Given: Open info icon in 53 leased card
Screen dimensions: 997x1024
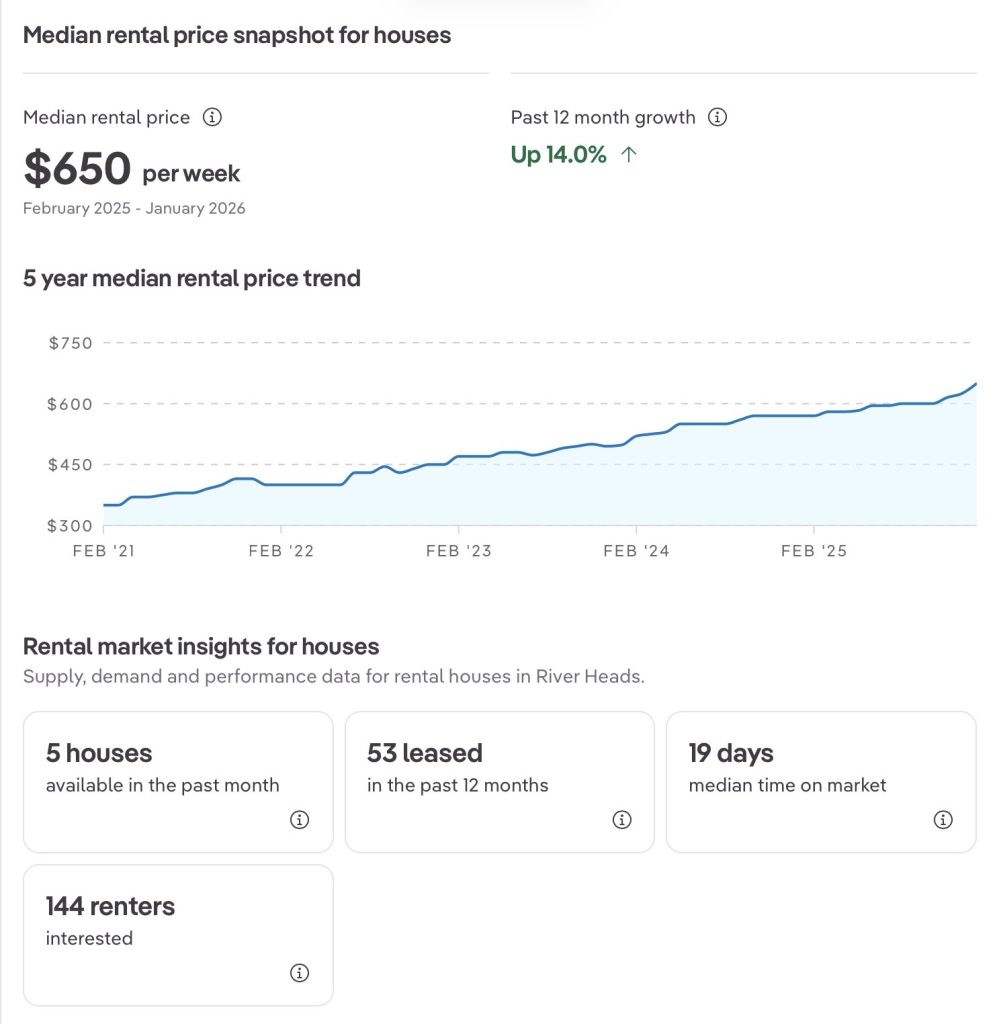Looking at the screenshot, I should pyautogui.click(x=621, y=820).
